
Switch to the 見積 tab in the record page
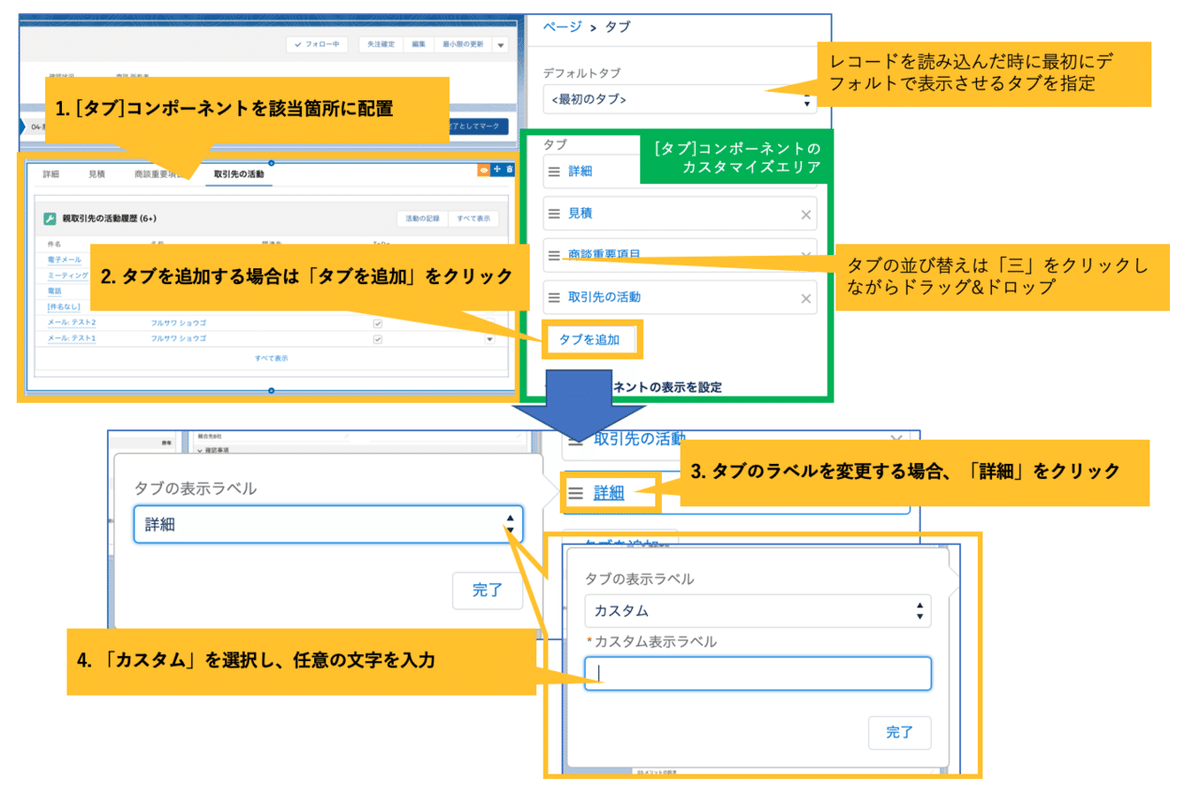96,174
